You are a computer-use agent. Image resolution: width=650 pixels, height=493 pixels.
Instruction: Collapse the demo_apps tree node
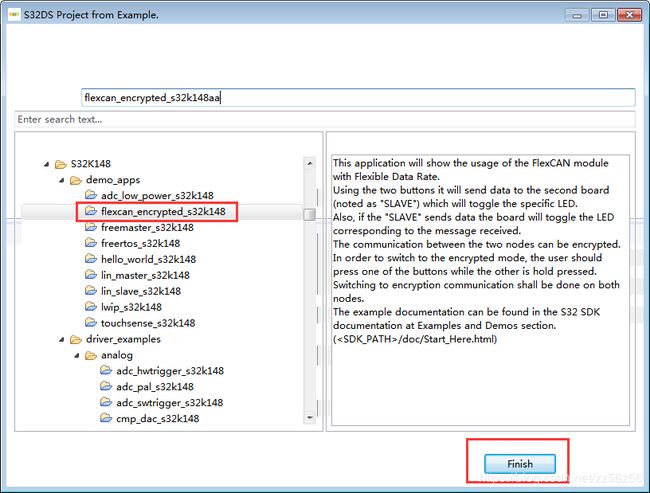click(62, 180)
